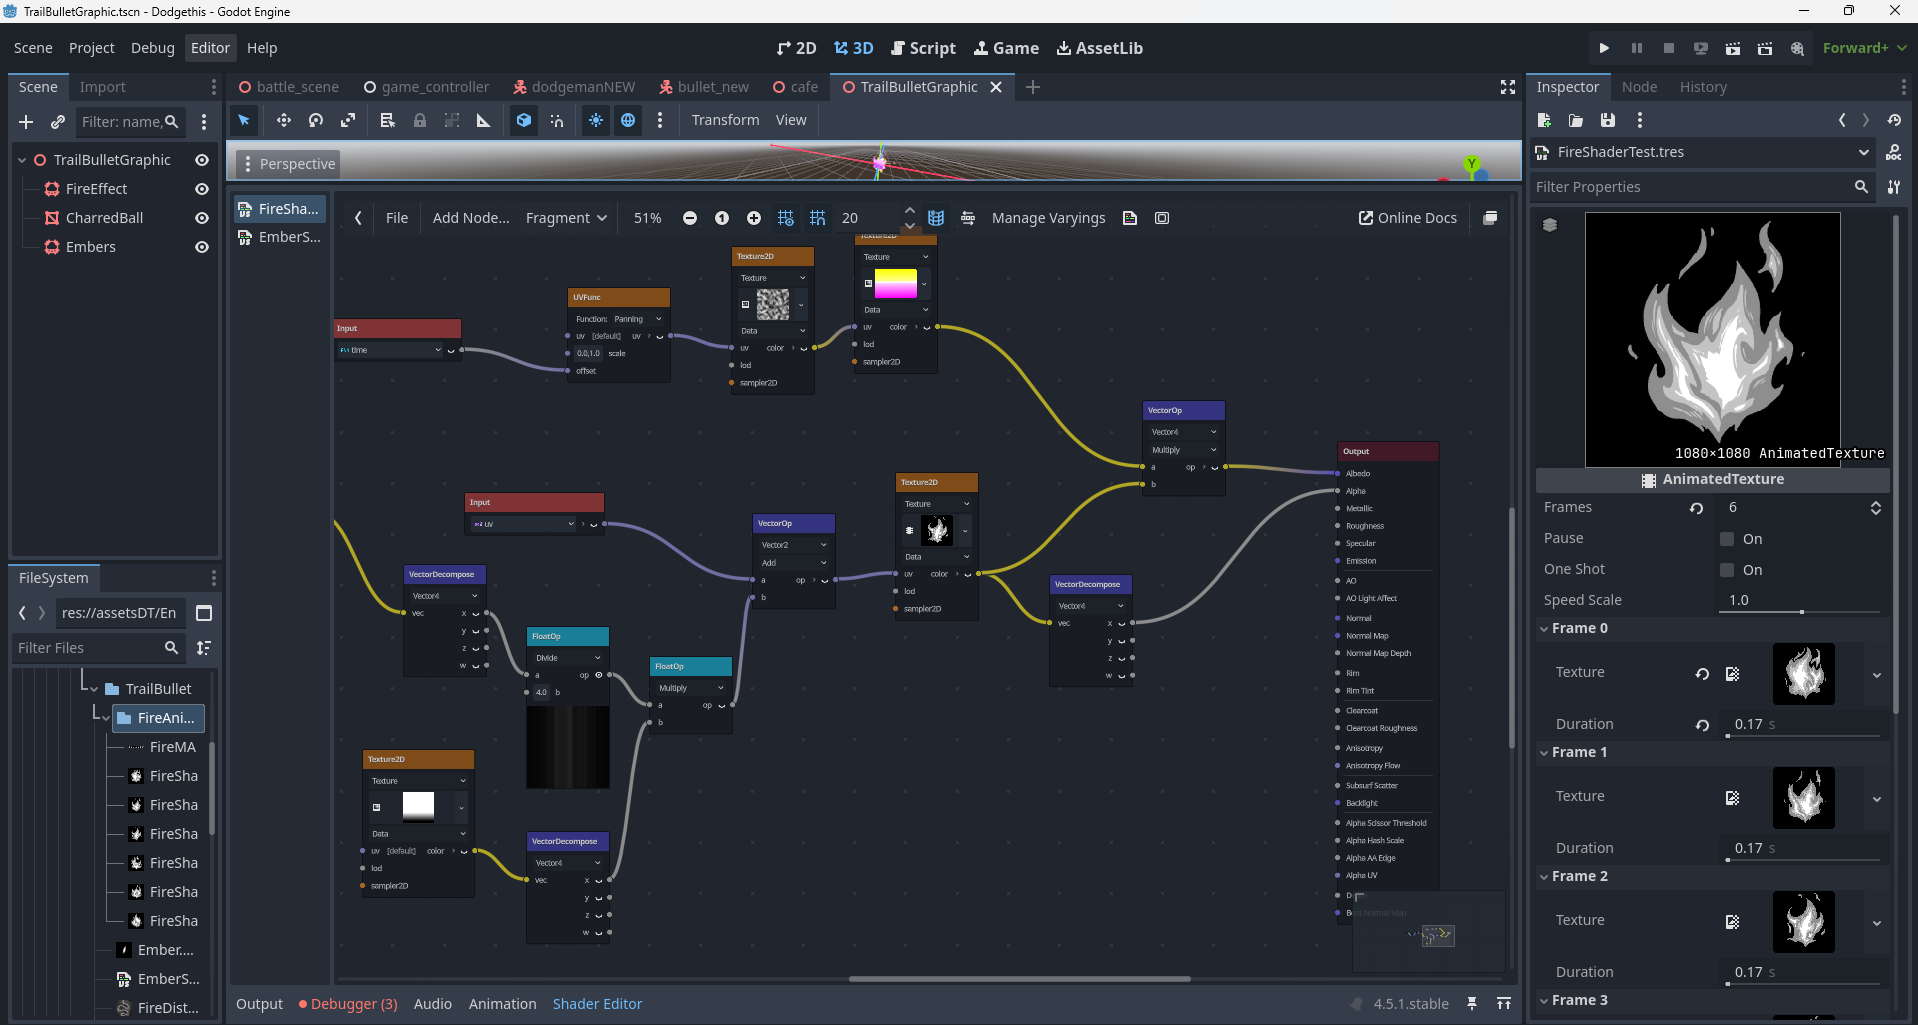Image resolution: width=1918 pixels, height=1025 pixels.
Task: Open Online Docs link
Action: pos(1407,218)
